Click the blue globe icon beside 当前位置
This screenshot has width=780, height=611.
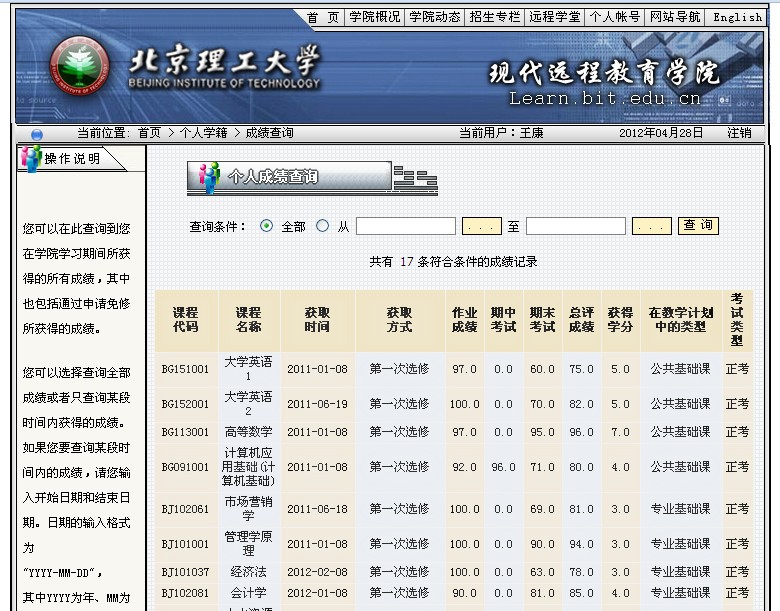37,134
